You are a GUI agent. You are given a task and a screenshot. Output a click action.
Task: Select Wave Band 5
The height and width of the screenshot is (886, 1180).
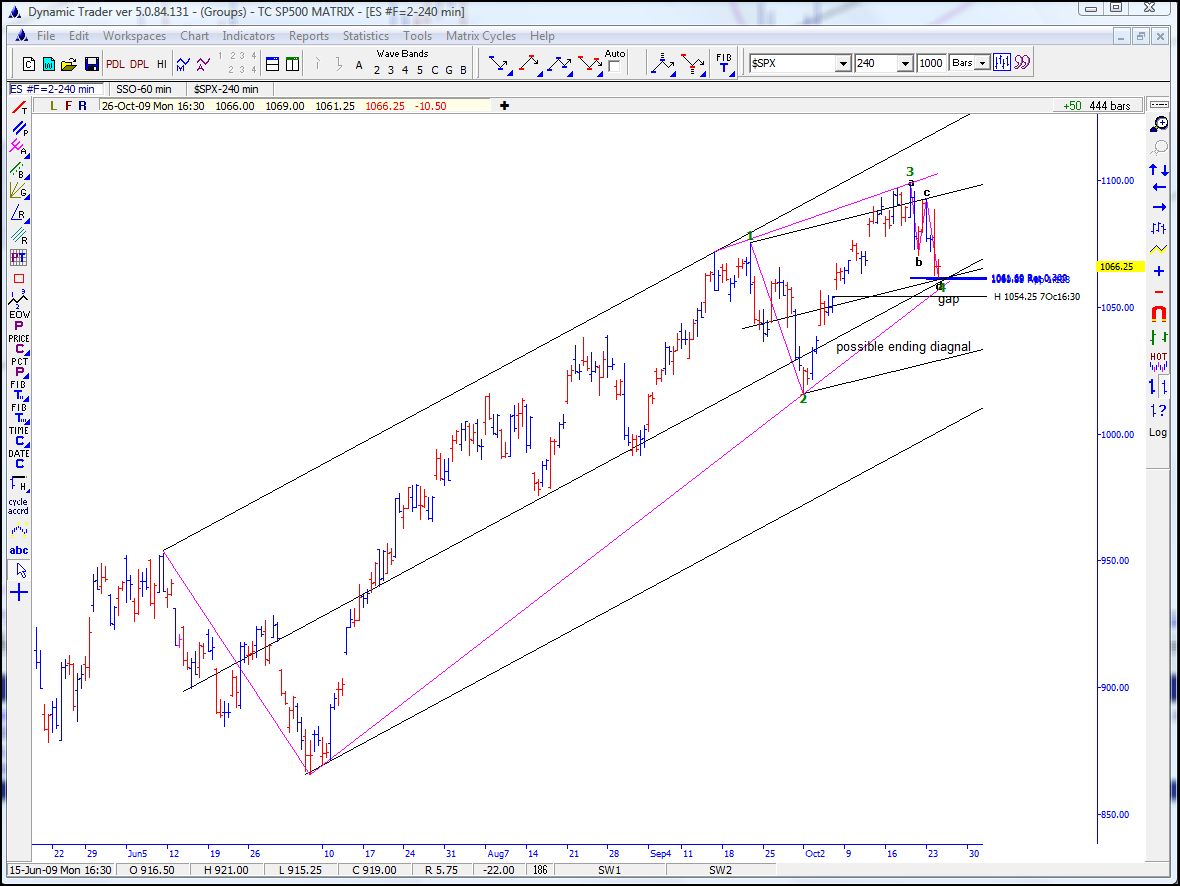tap(420, 70)
